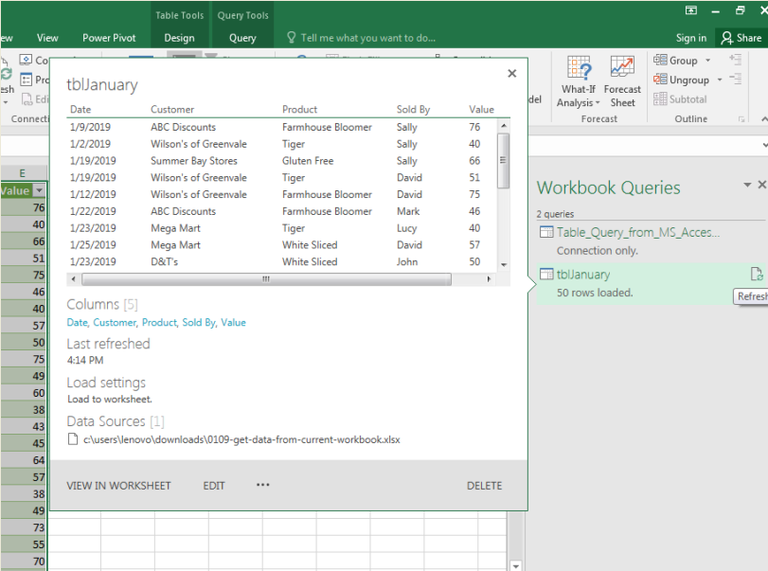Switch to the Power Pivot tab
Image resolution: width=768 pixels, height=571 pixels.
(110, 38)
